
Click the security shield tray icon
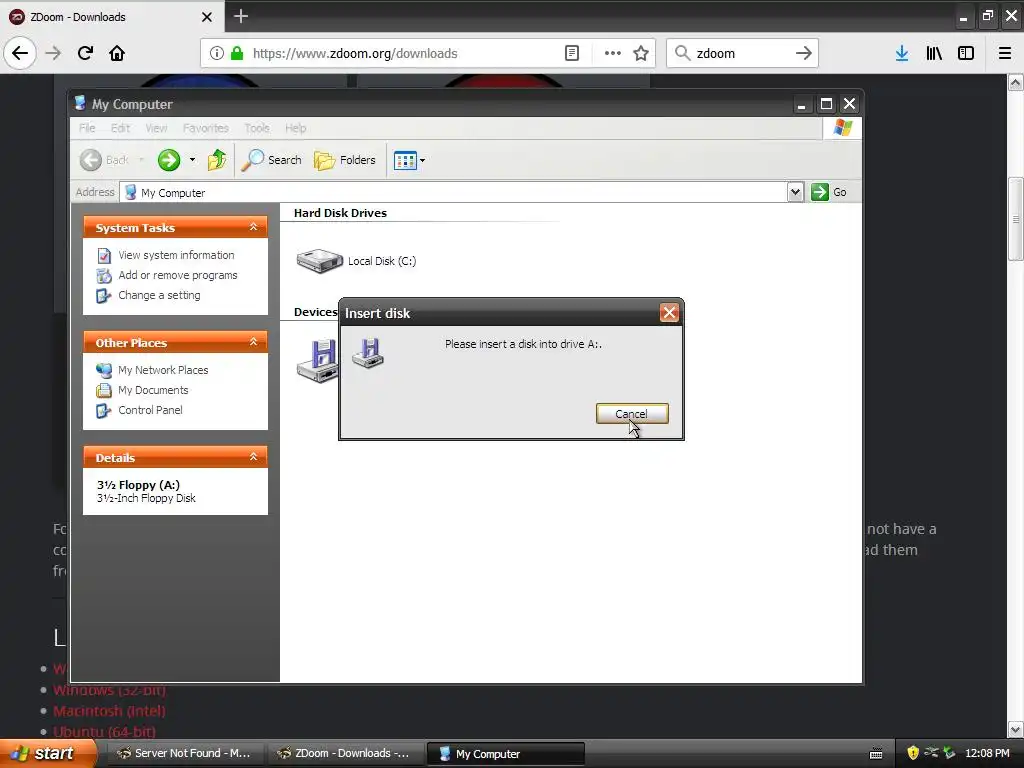click(x=913, y=753)
